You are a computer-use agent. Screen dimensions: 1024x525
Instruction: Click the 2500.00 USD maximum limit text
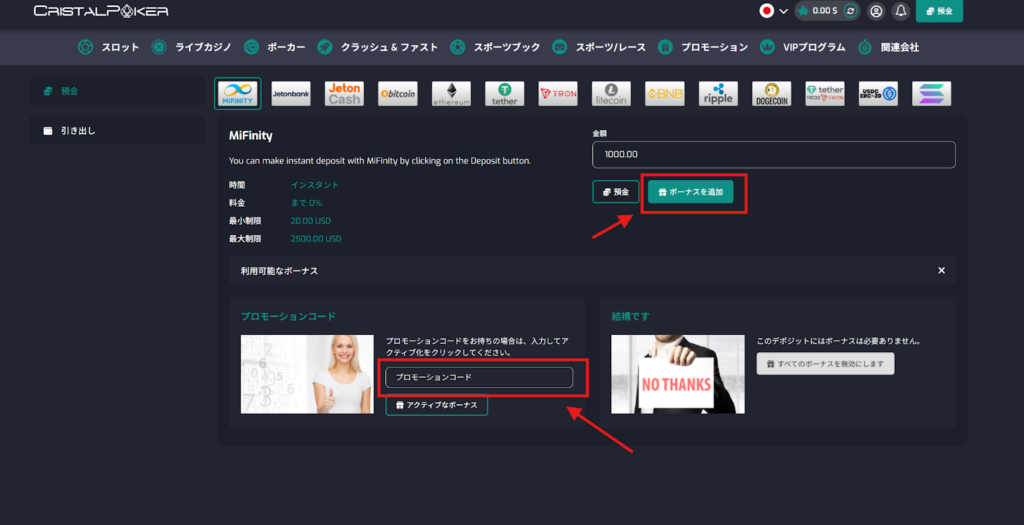(x=316, y=239)
